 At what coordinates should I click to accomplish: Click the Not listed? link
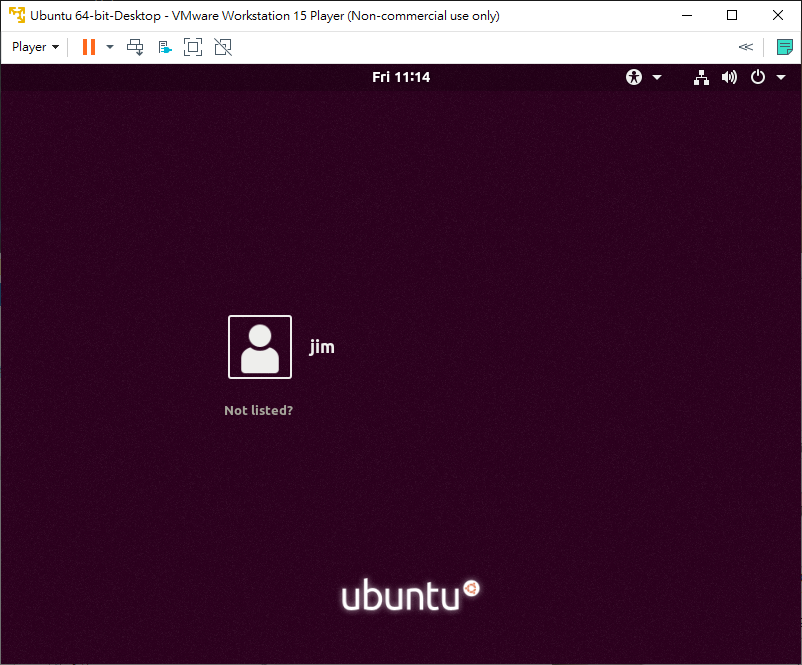(258, 410)
